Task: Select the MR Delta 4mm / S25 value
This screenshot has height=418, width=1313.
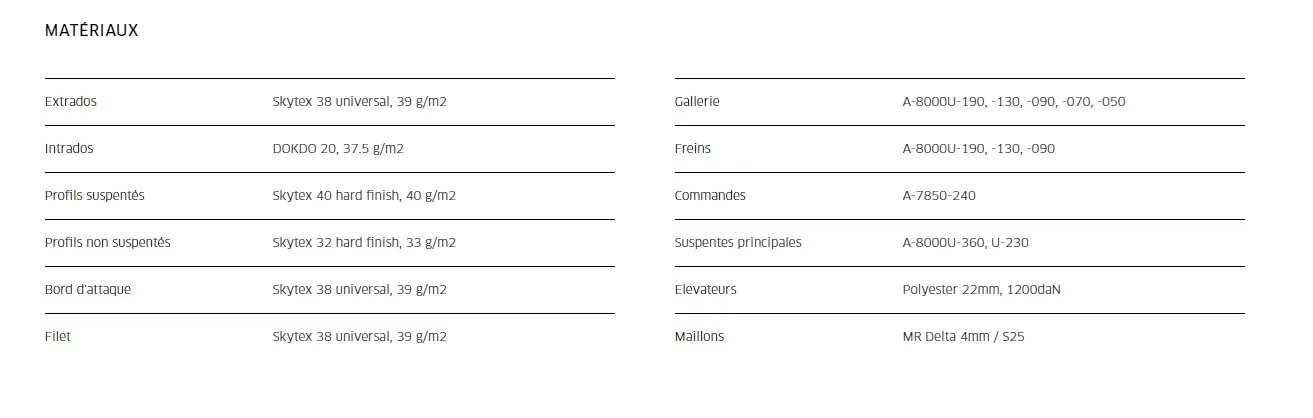Action: (963, 337)
